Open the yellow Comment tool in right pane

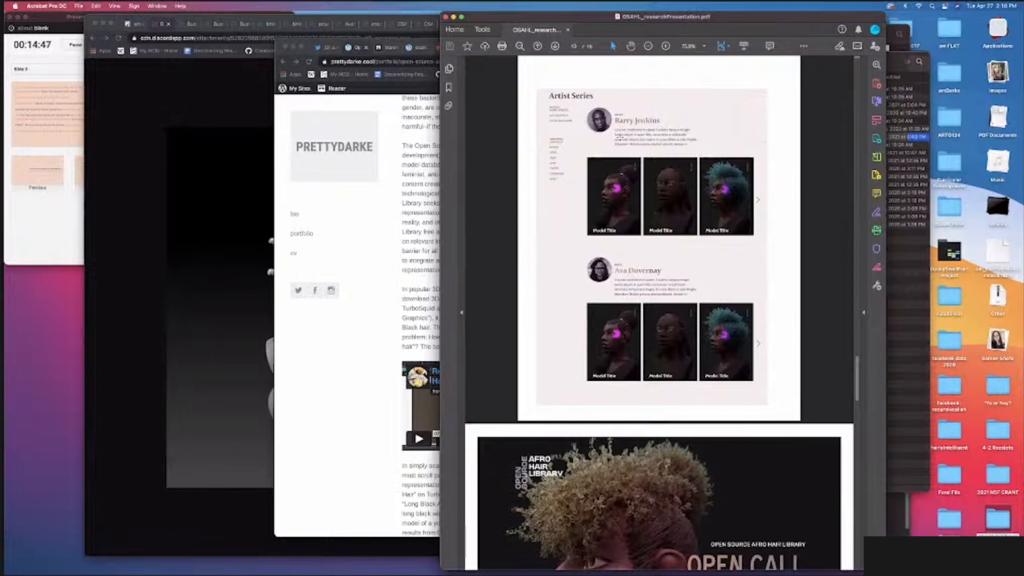point(876,193)
